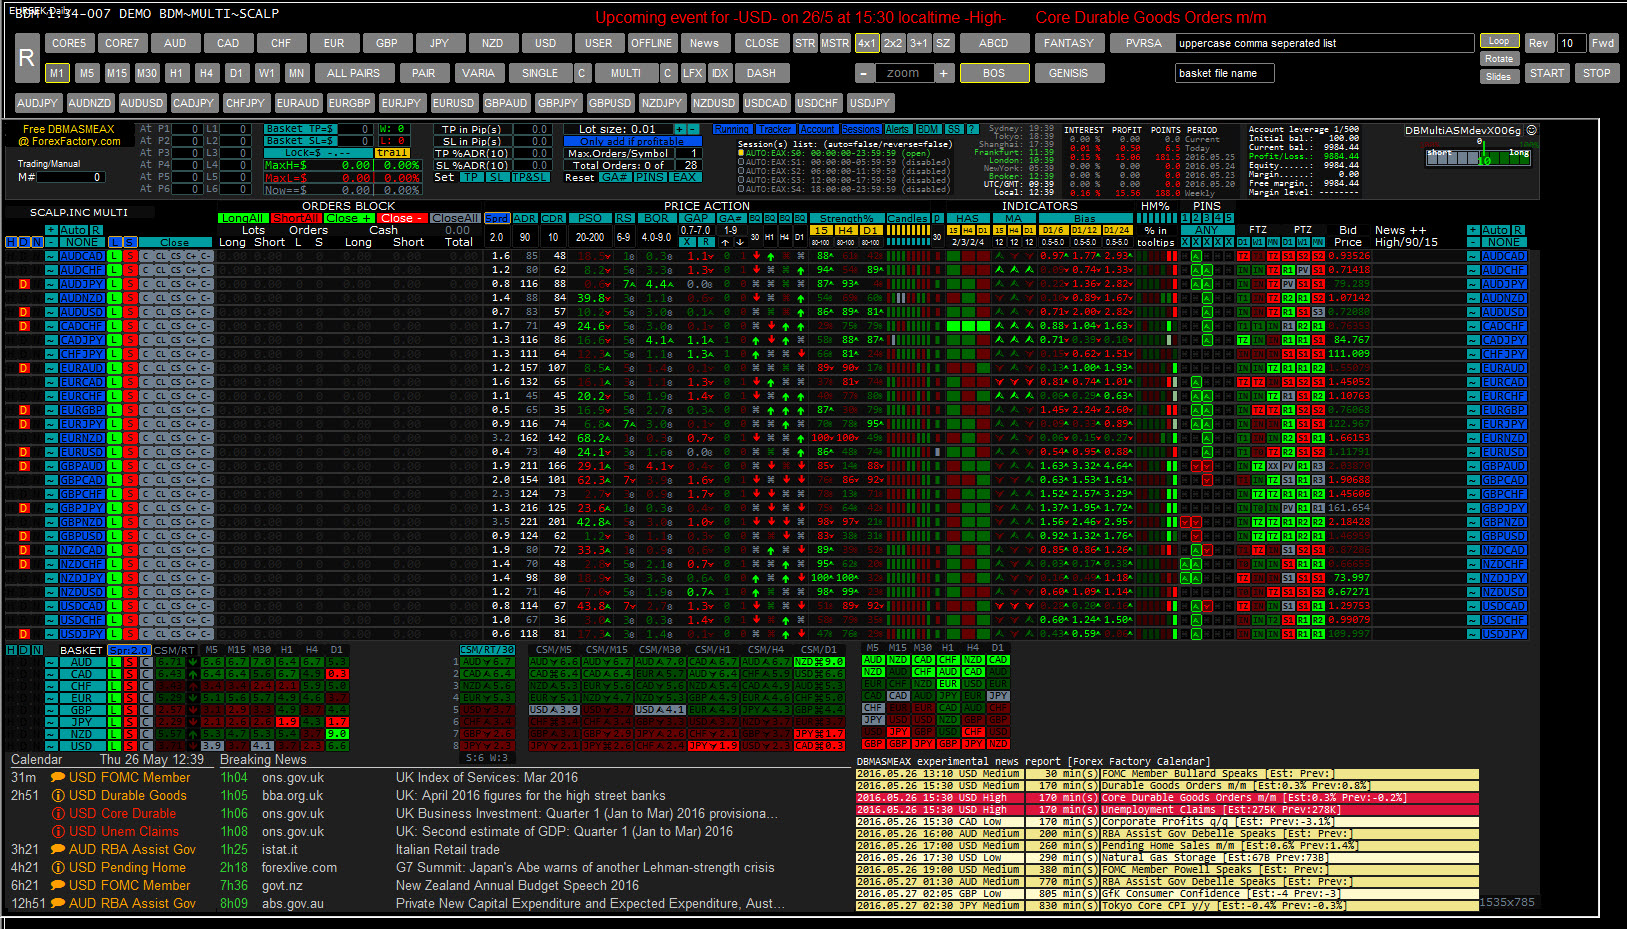Switch to the GBP currency group
The width and height of the screenshot is (1627, 929).
[x=387, y=43]
